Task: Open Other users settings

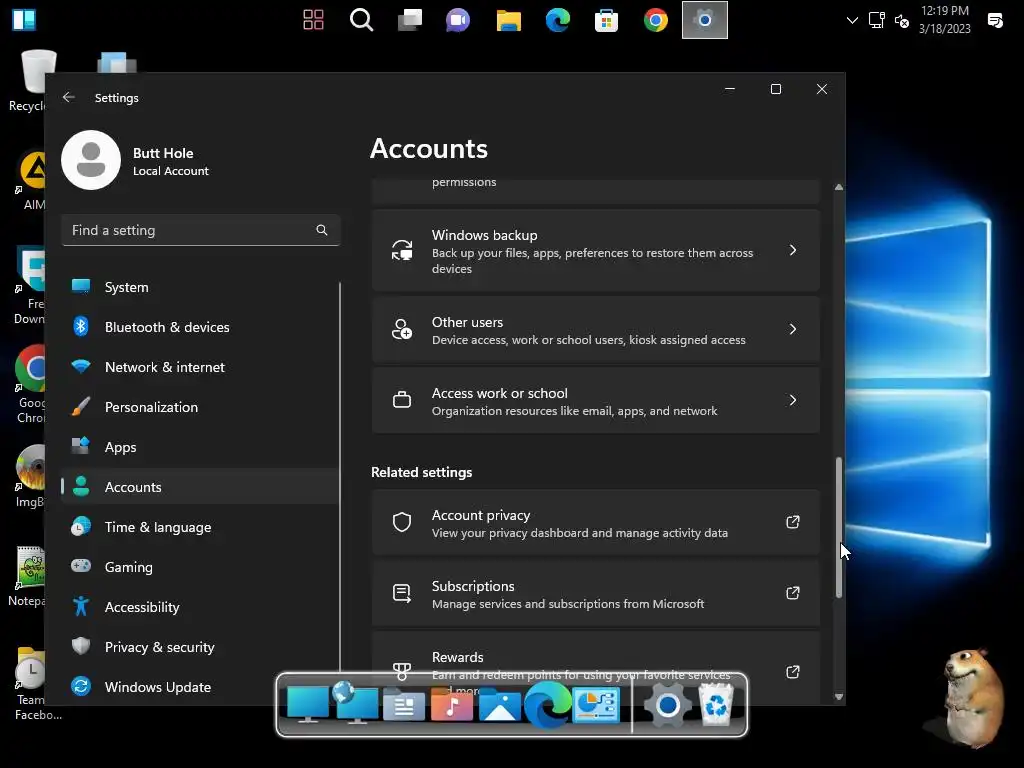Action: [596, 330]
